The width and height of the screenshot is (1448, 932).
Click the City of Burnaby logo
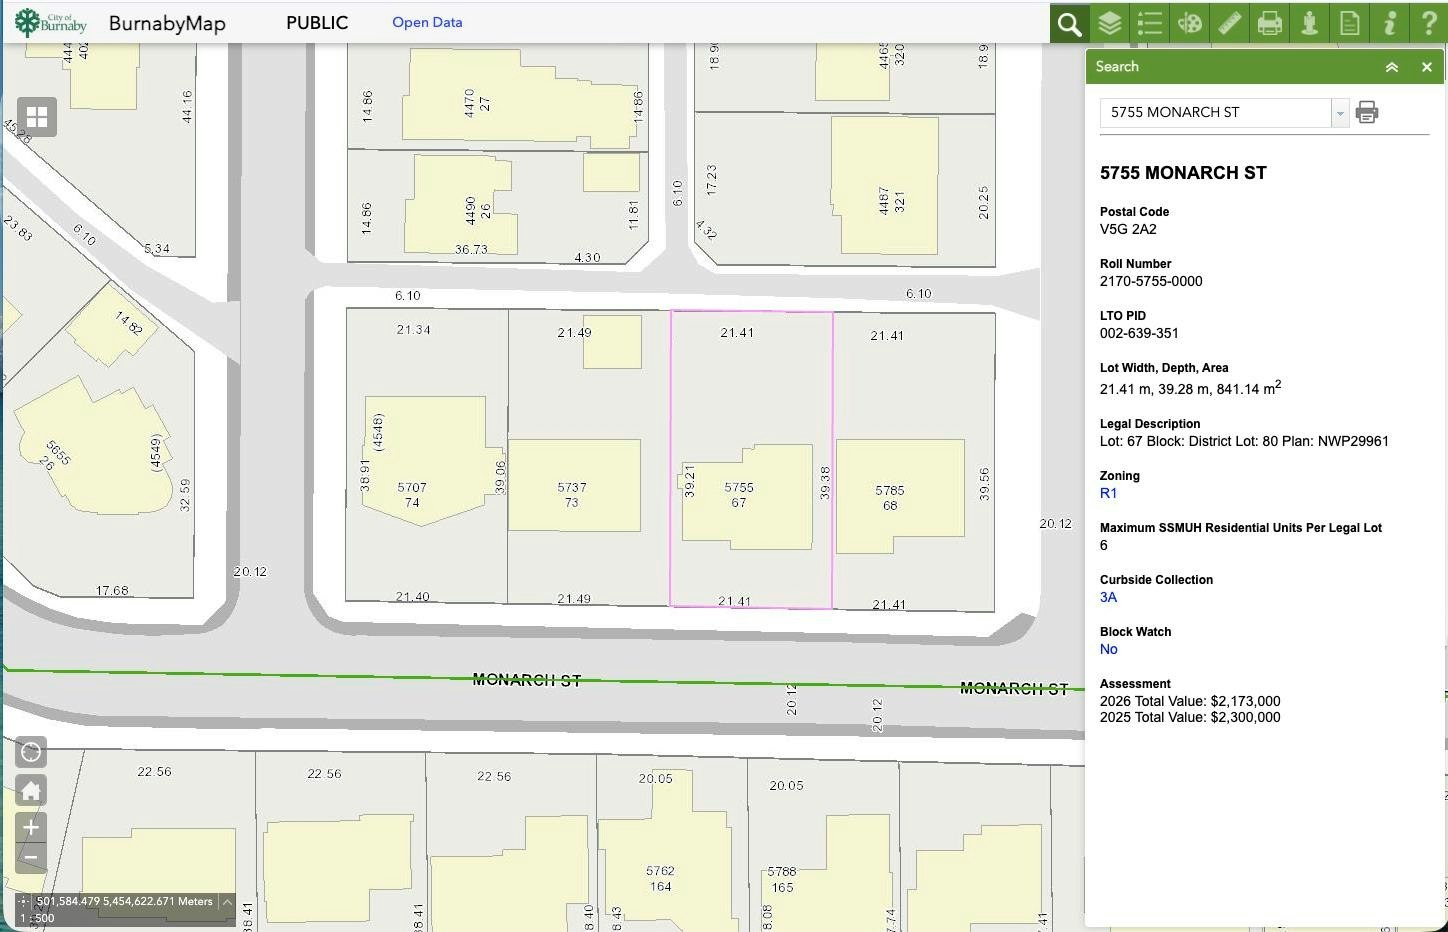point(51,22)
